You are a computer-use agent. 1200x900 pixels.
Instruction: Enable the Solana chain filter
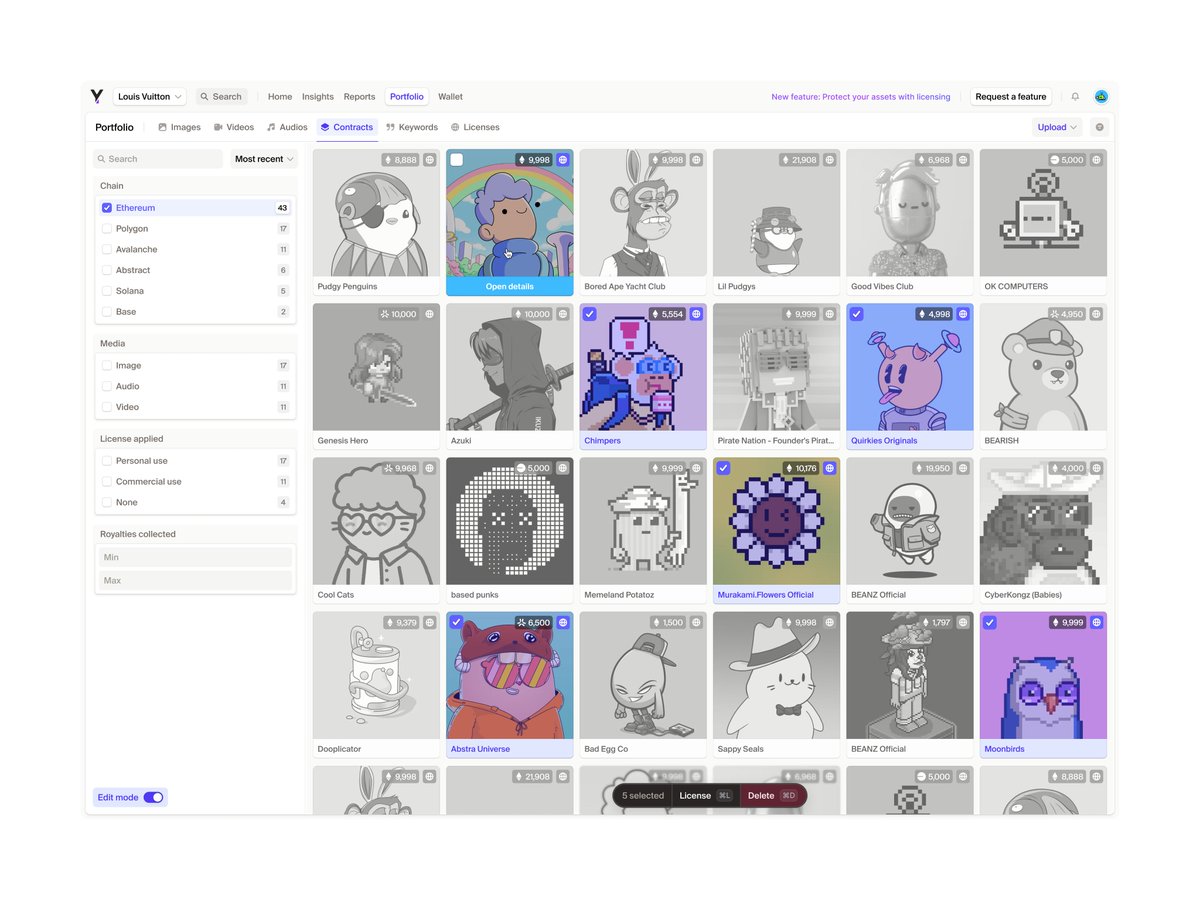107,291
